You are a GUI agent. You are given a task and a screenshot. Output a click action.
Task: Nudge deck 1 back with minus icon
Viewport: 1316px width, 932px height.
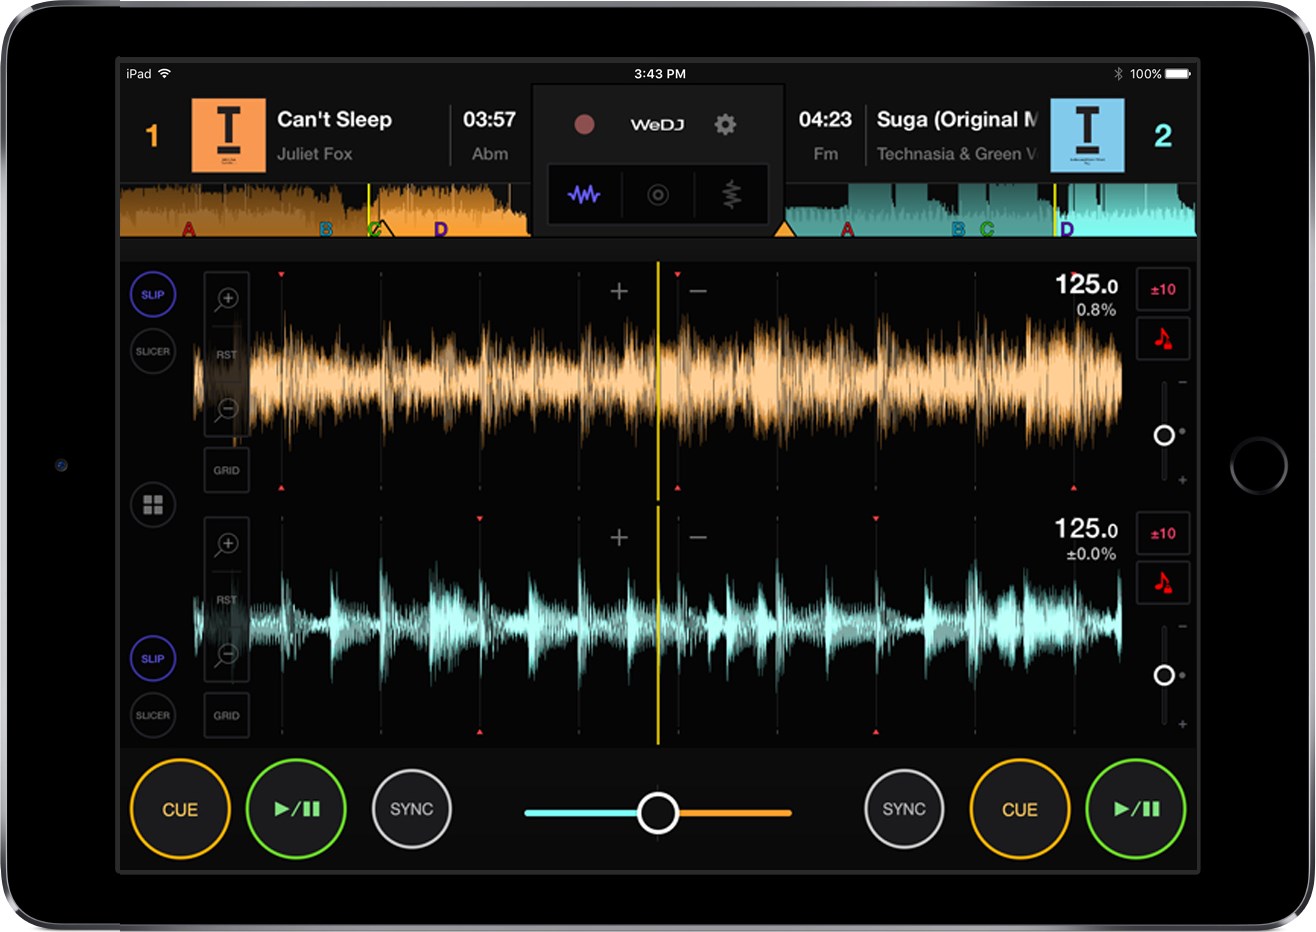pos(698,291)
